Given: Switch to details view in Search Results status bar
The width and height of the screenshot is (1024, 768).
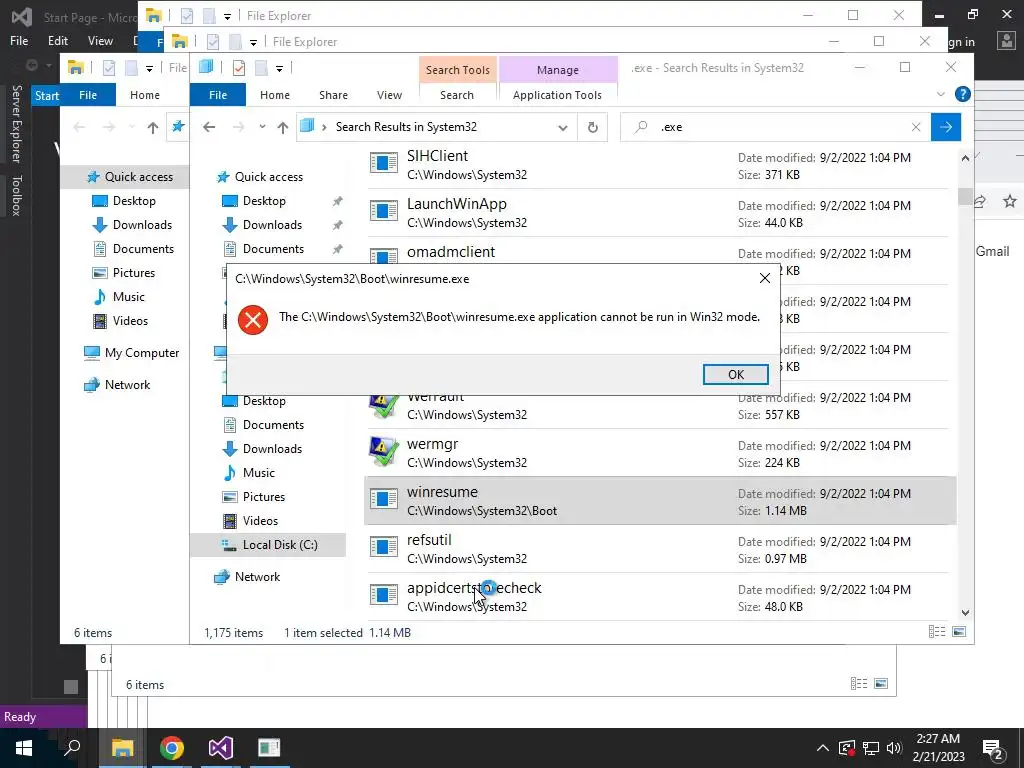Looking at the screenshot, I should pos(936,632).
